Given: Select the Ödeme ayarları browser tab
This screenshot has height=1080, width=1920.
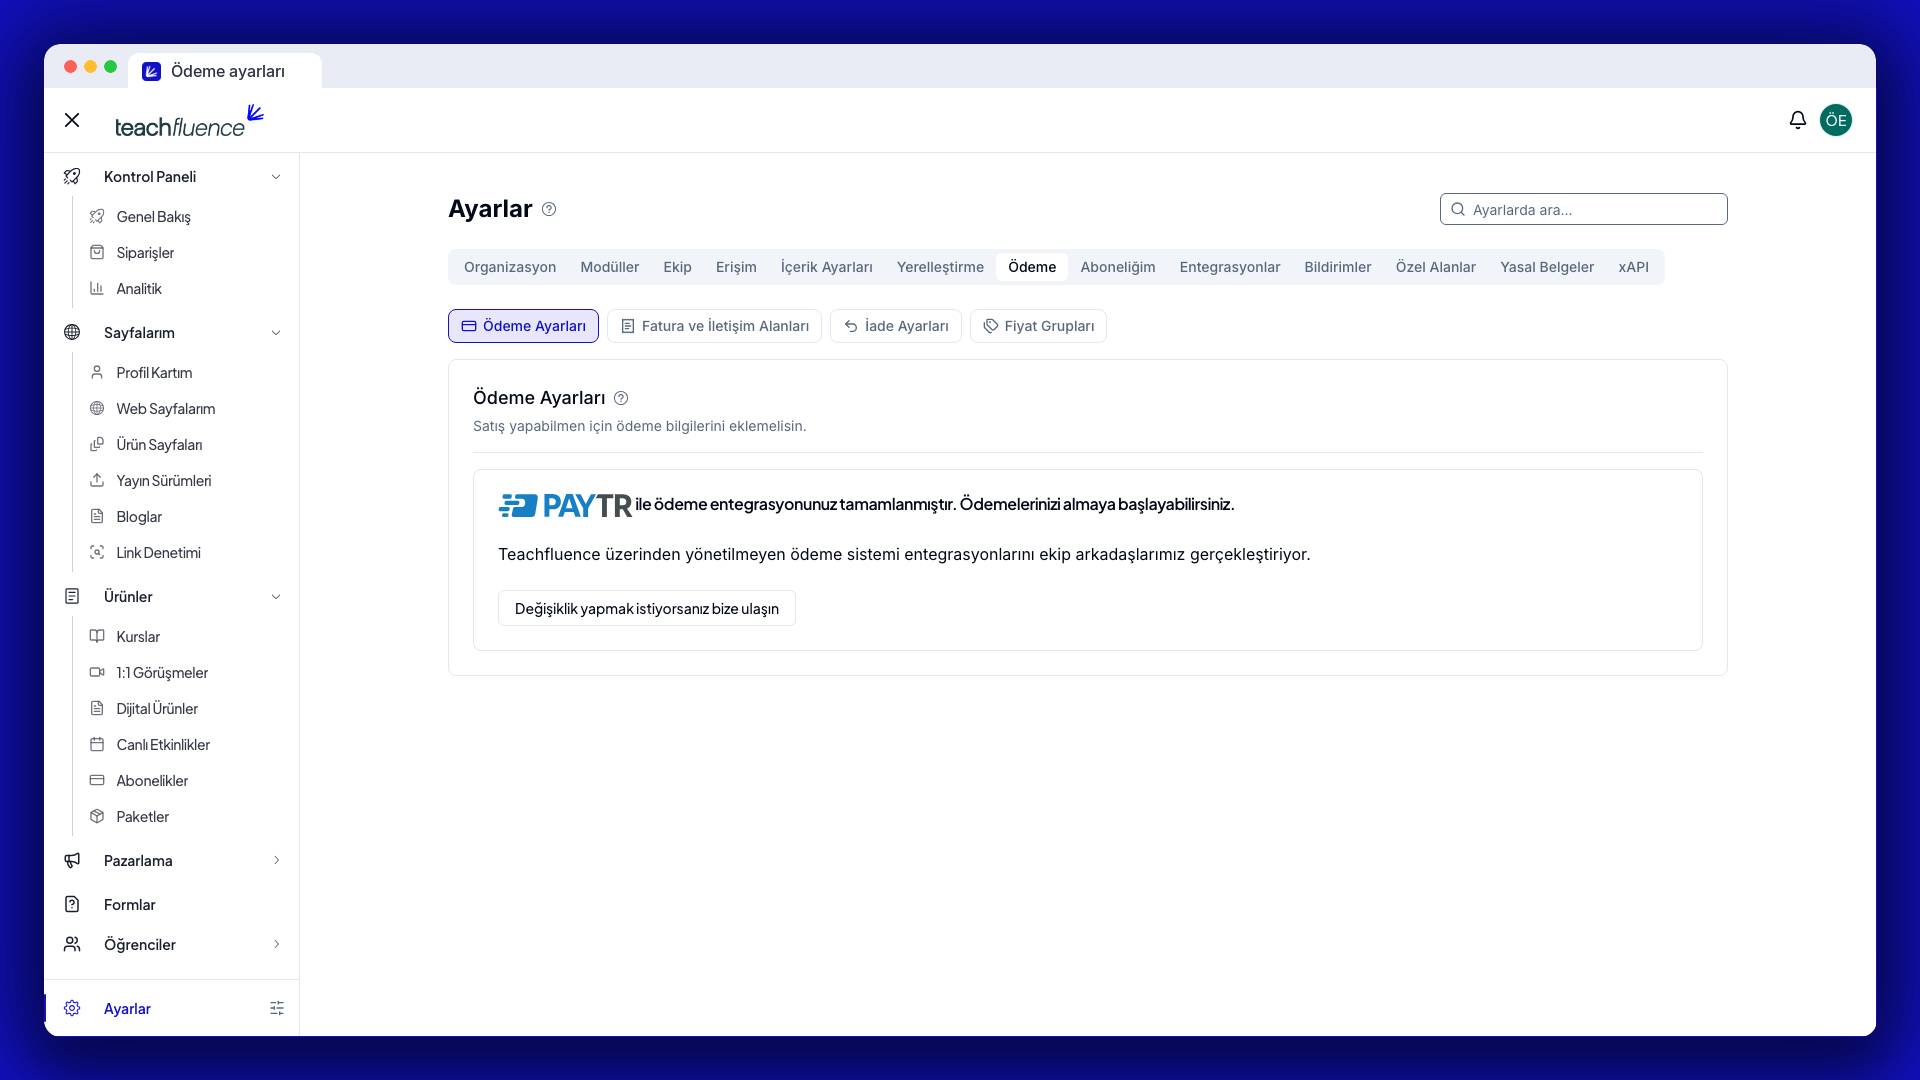Looking at the screenshot, I should [x=225, y=71].
